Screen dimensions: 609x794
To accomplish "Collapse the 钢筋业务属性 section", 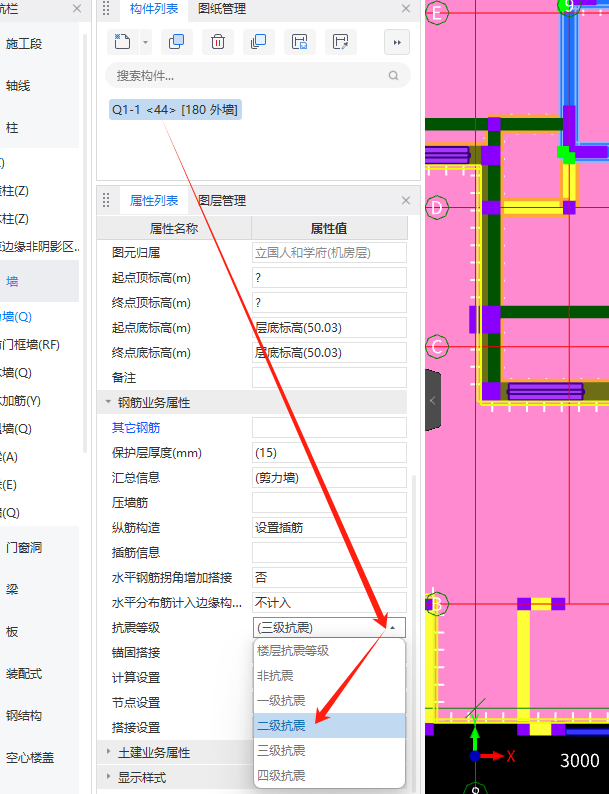I will click(108, 402).
